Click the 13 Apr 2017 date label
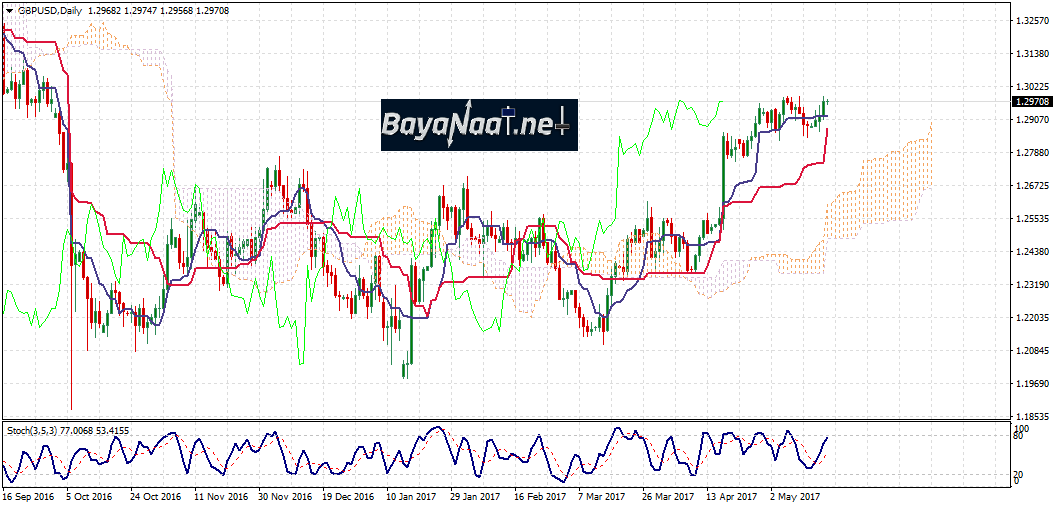 [x=730, y=495]
